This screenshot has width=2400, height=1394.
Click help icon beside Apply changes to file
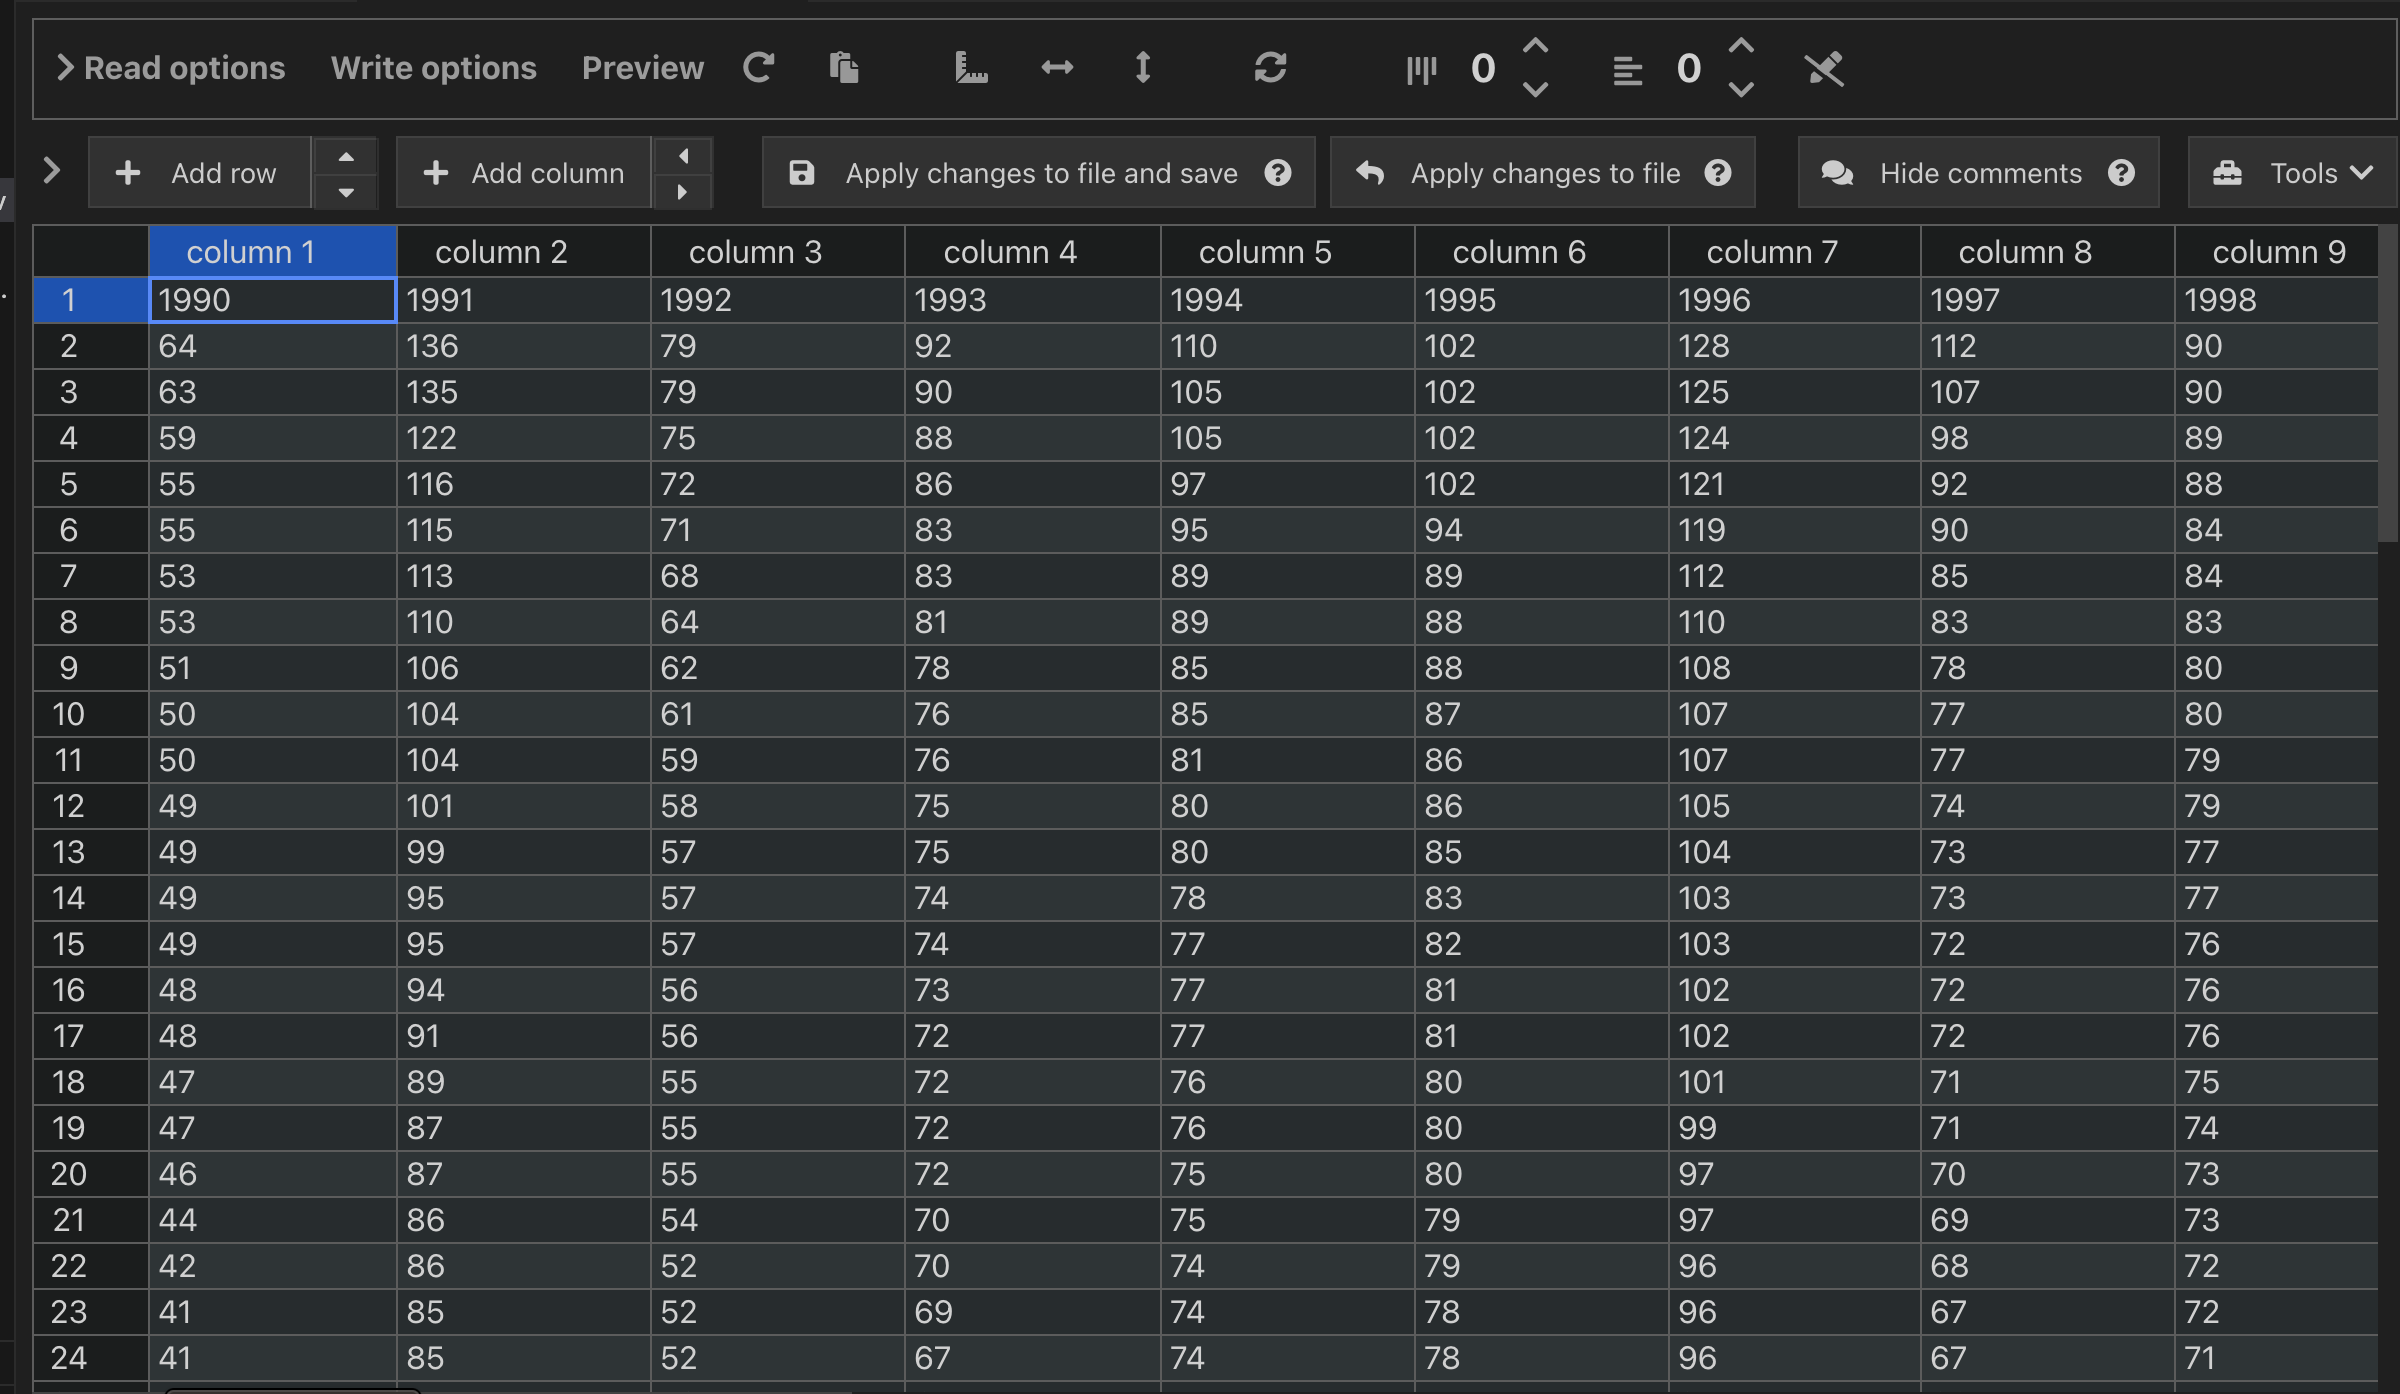pos(1718,173)
